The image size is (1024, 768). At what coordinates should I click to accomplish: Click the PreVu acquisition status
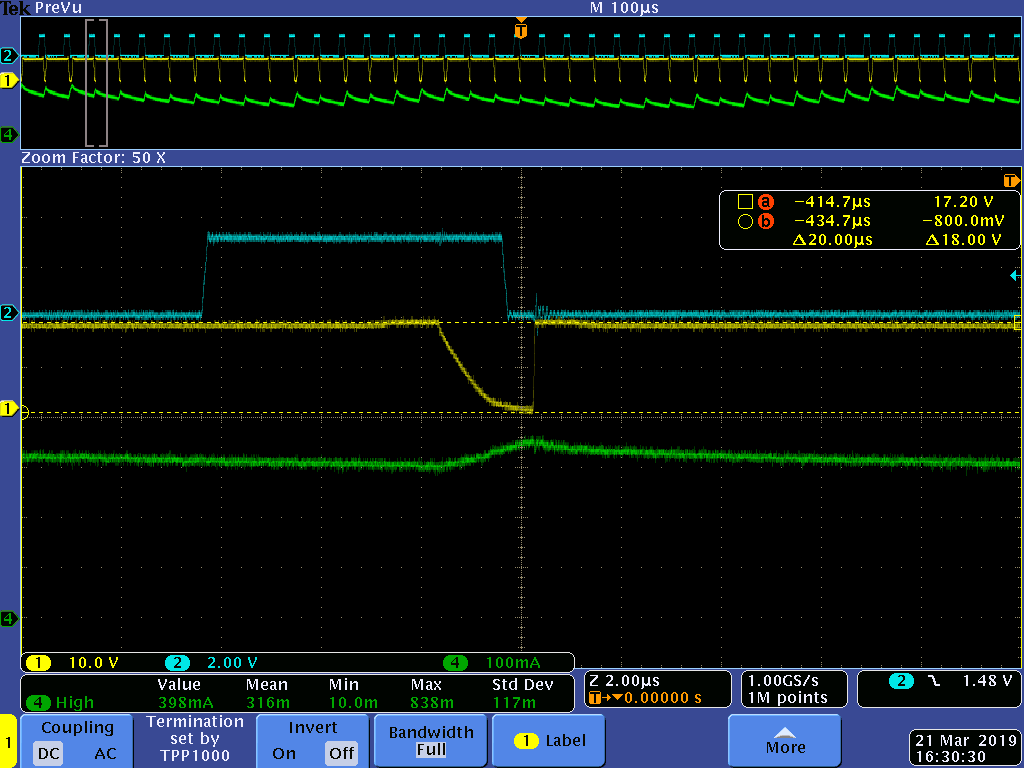tap(58, 8)
